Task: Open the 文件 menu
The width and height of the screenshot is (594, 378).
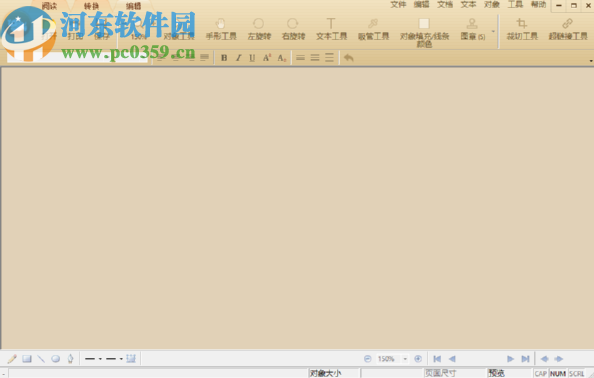Action: click(x=398, y=5)
